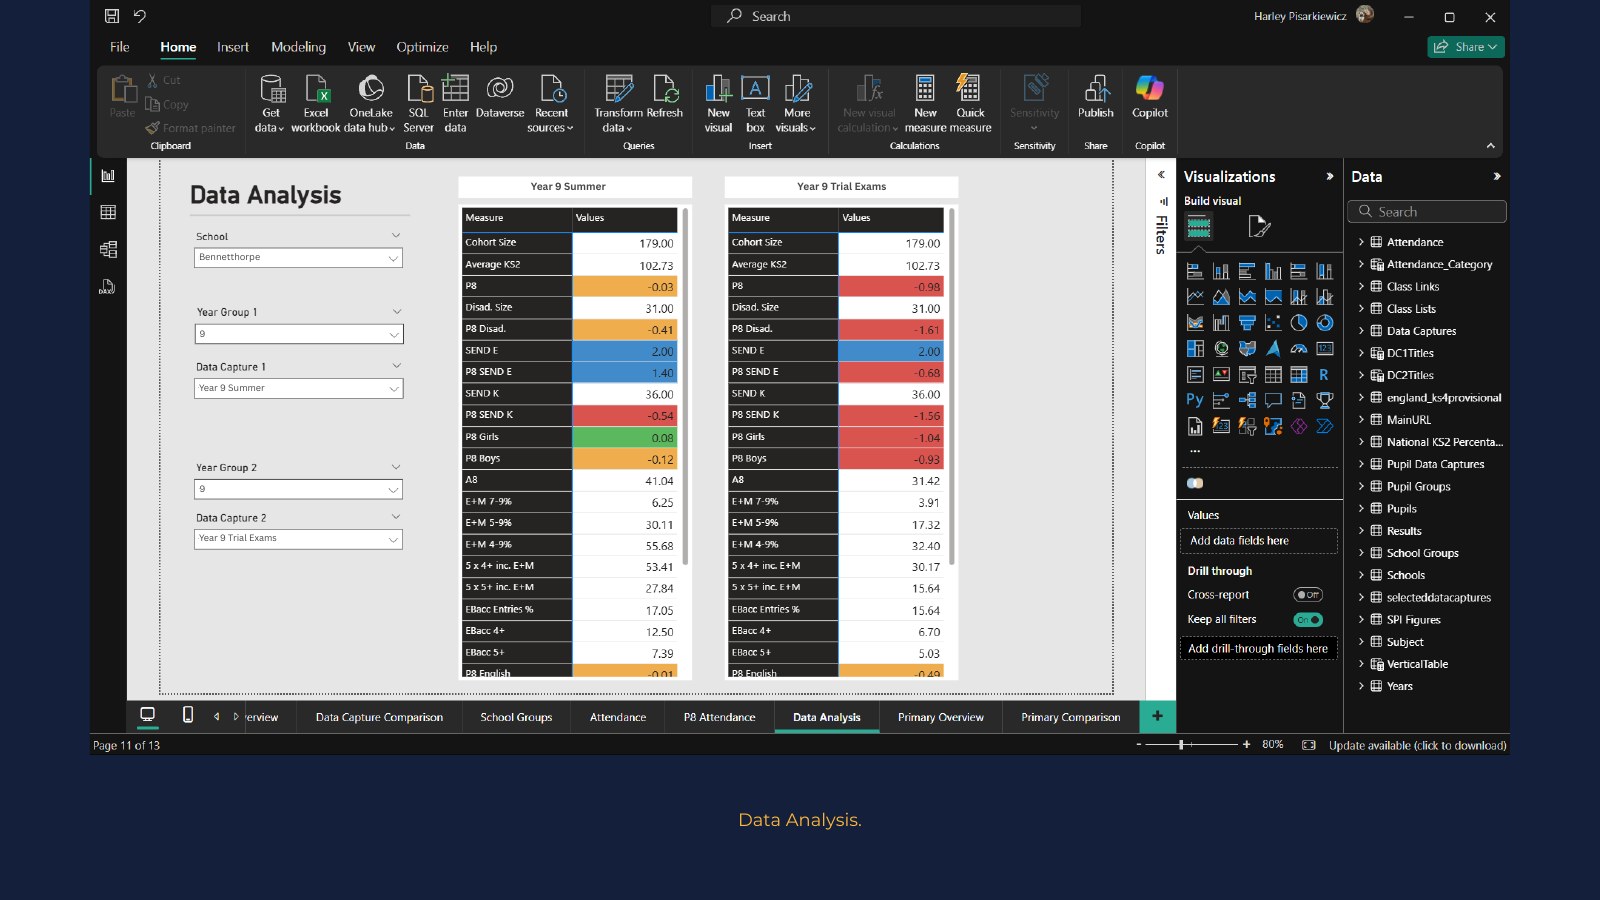Choose the funnel chart visual
Viewport: 1600px width, 900px height.
tap(1247, 323)
